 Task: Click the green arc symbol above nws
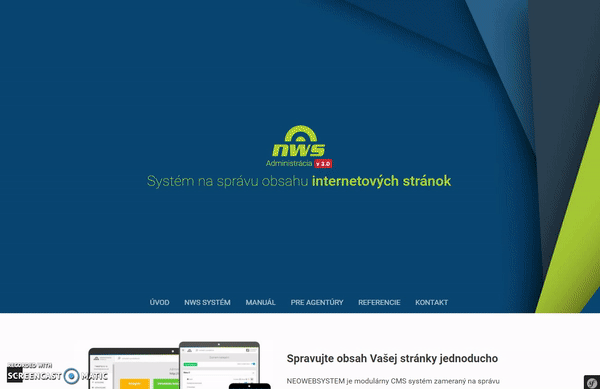pyautogui.click(x=301, y=133)
